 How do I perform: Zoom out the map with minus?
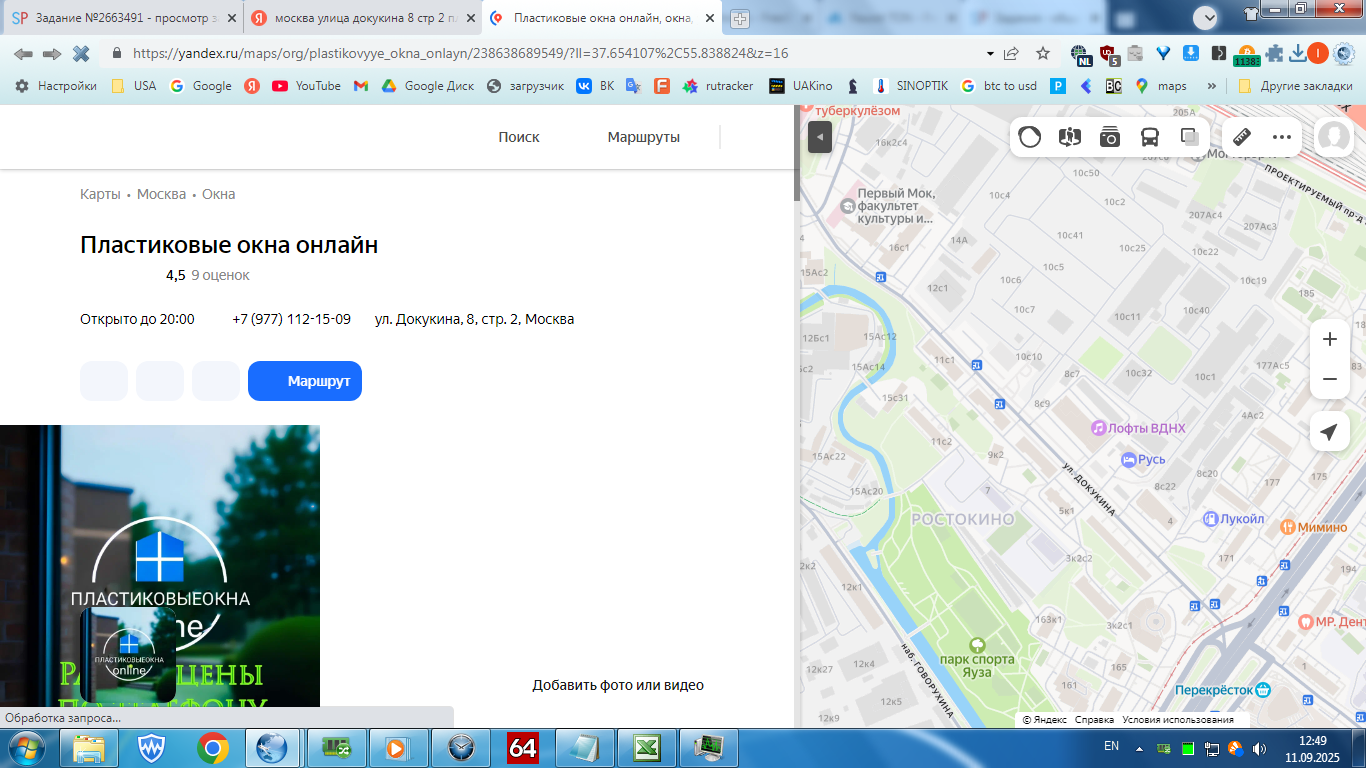coord(1330,379)
